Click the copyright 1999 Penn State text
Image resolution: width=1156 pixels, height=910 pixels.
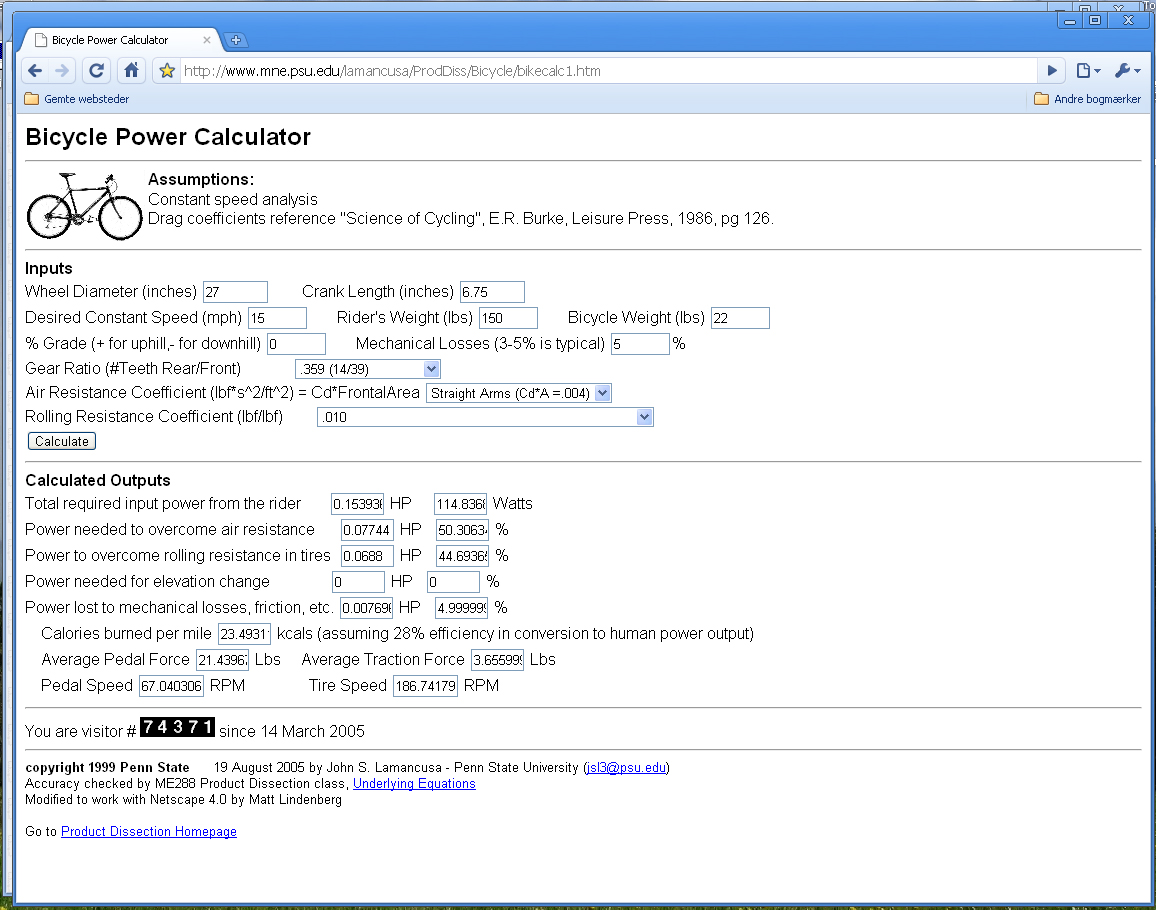coord(107,768)
